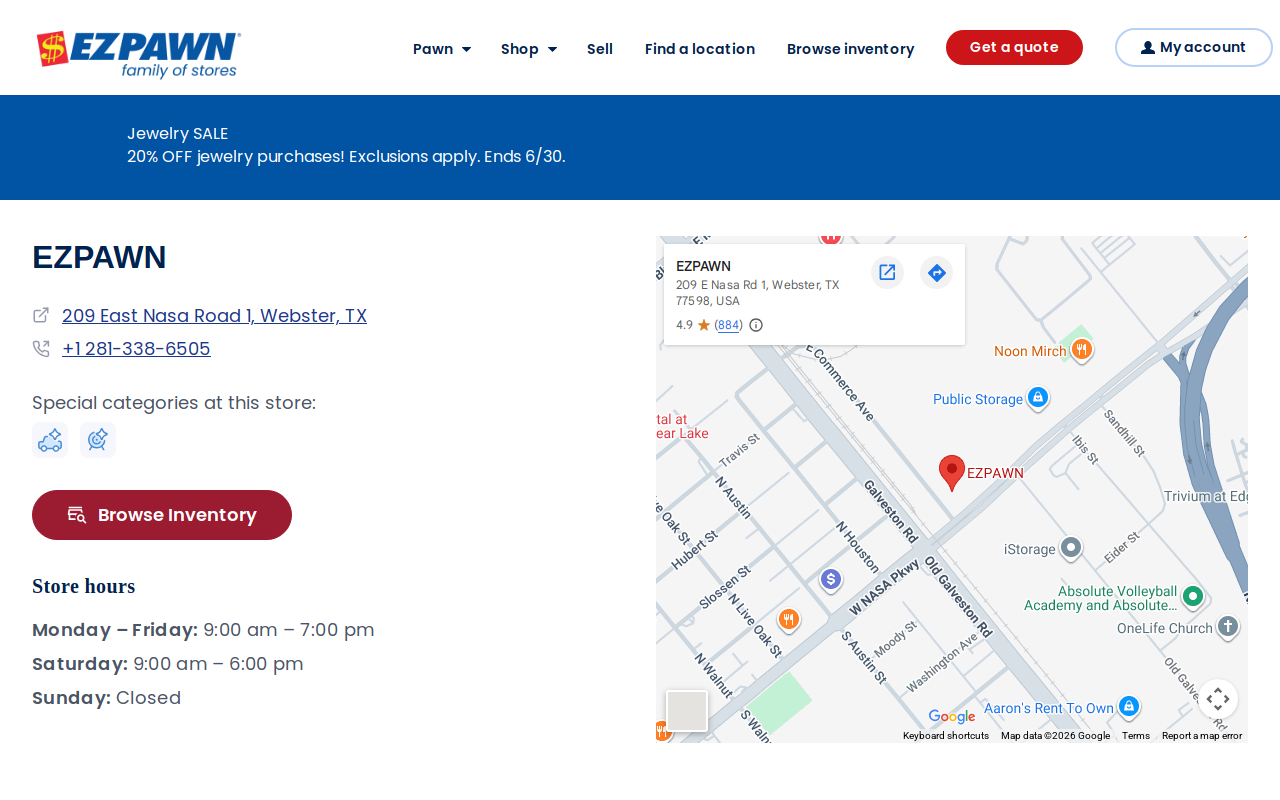Select the target special category icon

(98, 440)
